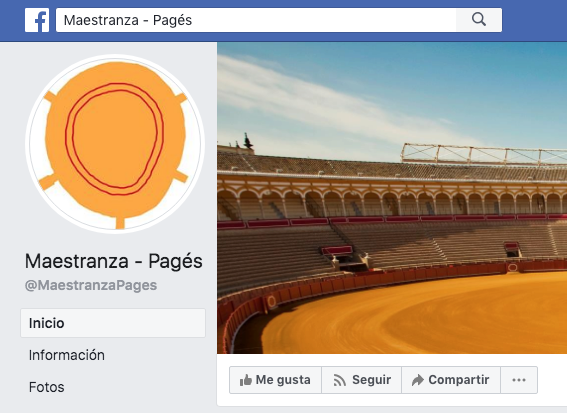Open the bullring cover photo

coord(392,198)
